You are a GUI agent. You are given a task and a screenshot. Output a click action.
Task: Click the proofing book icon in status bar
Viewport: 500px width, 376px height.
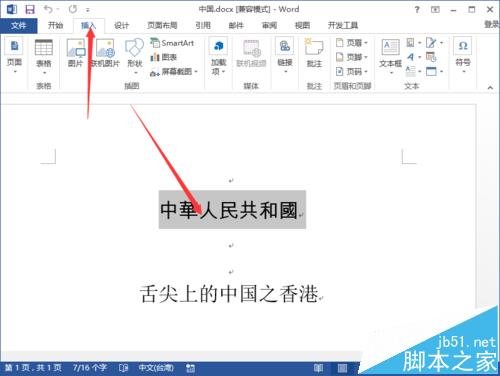123,368
